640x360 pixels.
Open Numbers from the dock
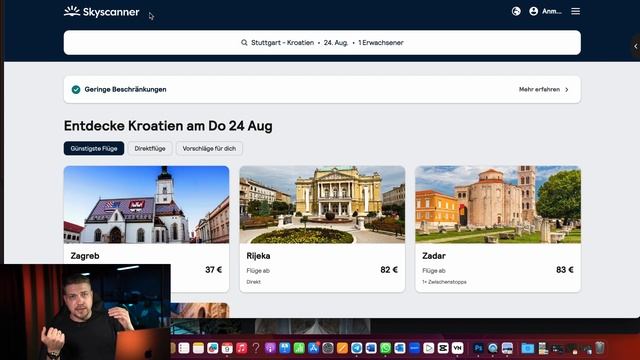click(299, 348)
